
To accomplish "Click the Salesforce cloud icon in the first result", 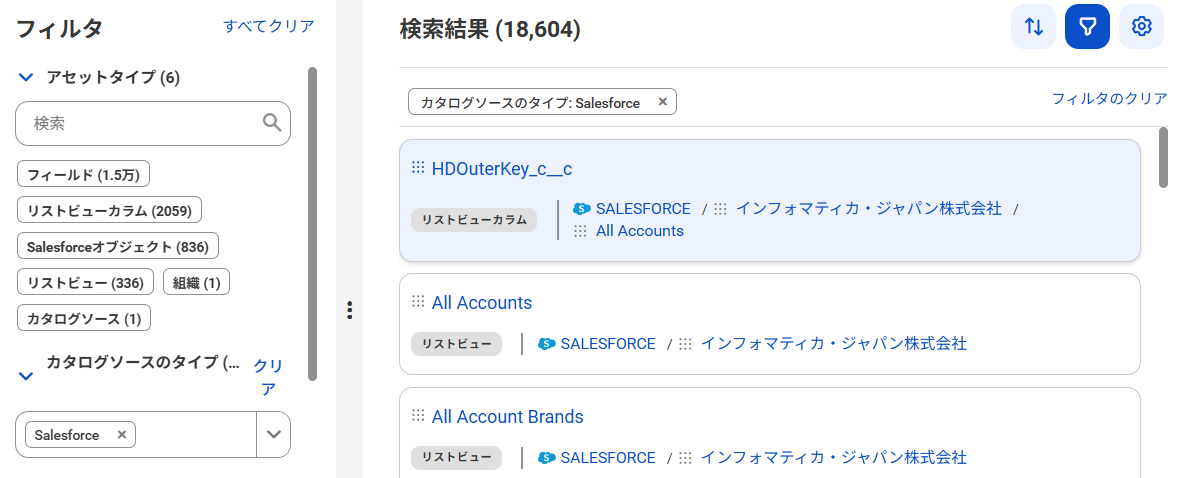I will pyautogui.click(x=582, y=209).
